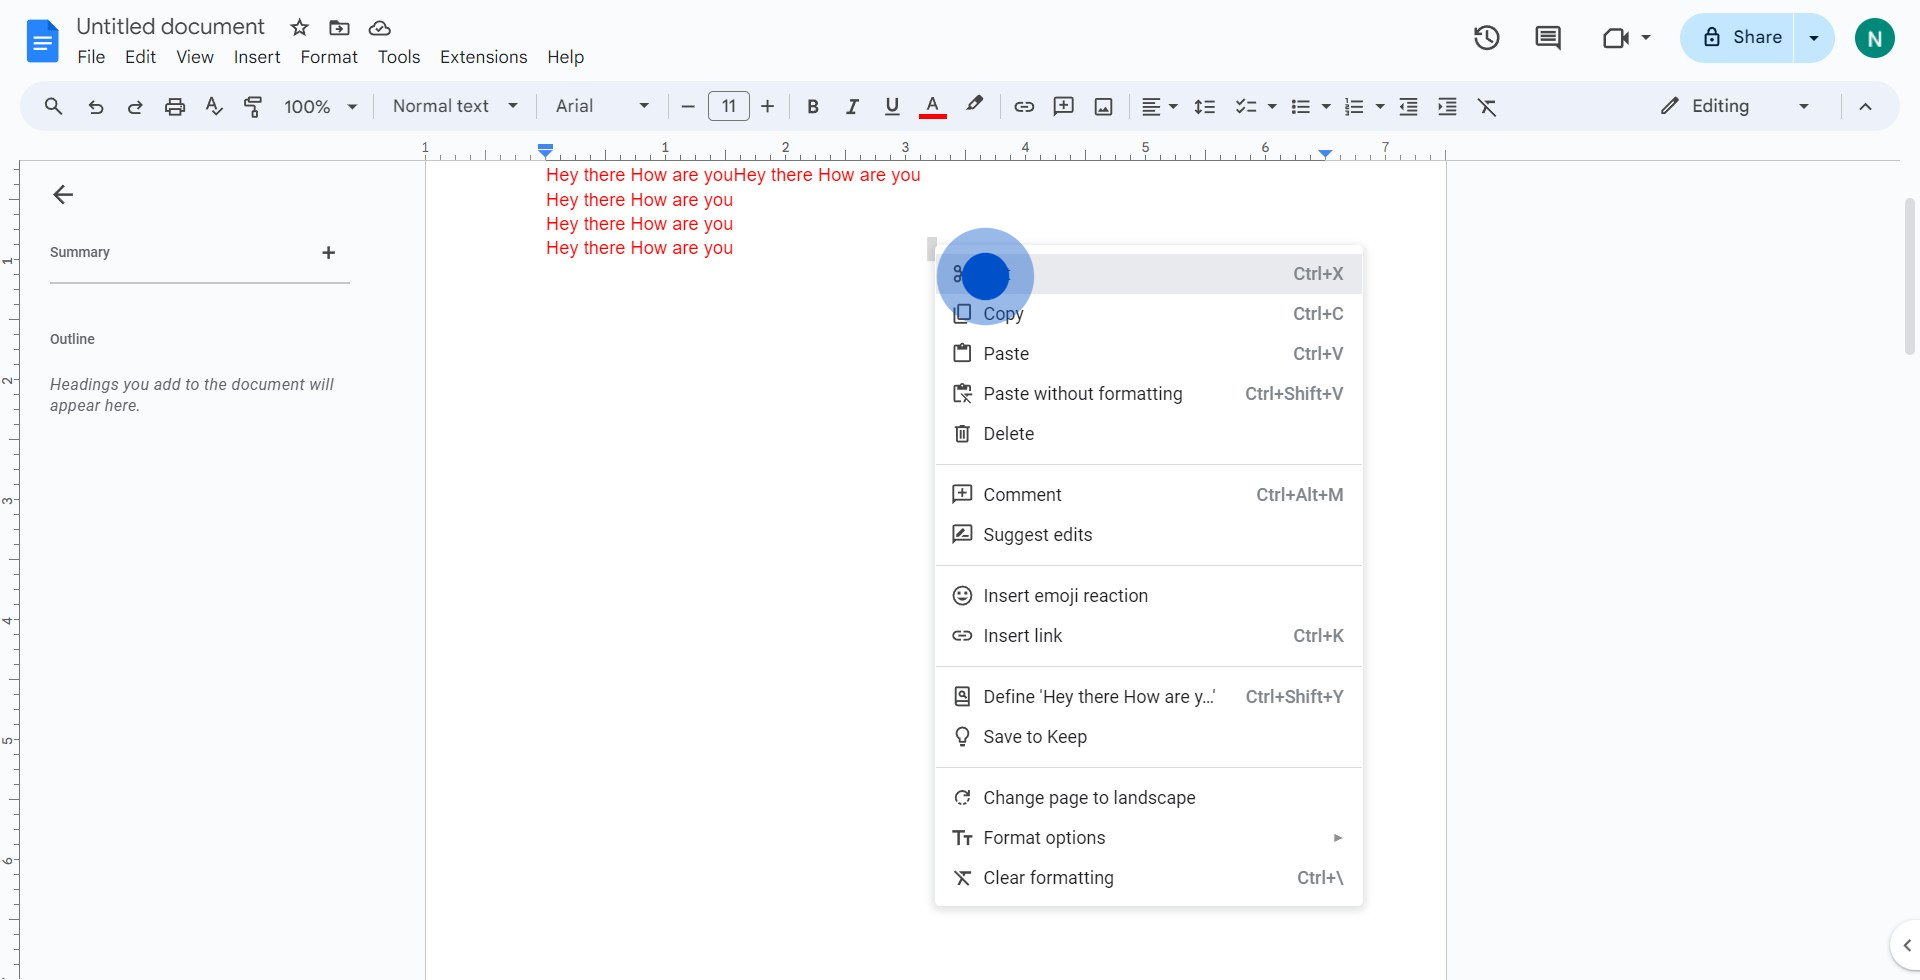Star the Untitled document
The image size is (1920, 980).
pos(299,27)
